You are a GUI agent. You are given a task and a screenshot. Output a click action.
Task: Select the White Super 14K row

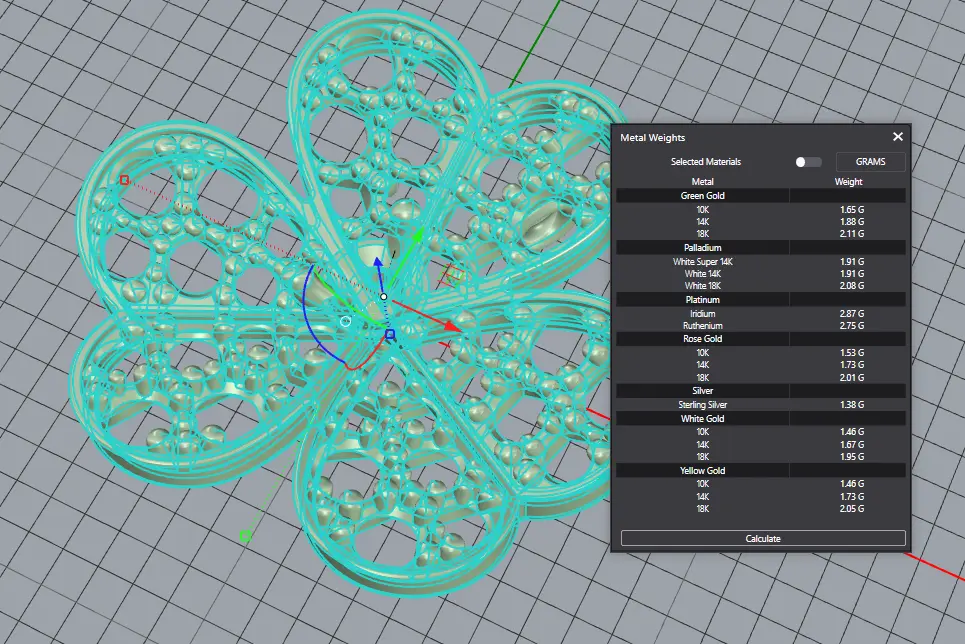tap(761, 262)
